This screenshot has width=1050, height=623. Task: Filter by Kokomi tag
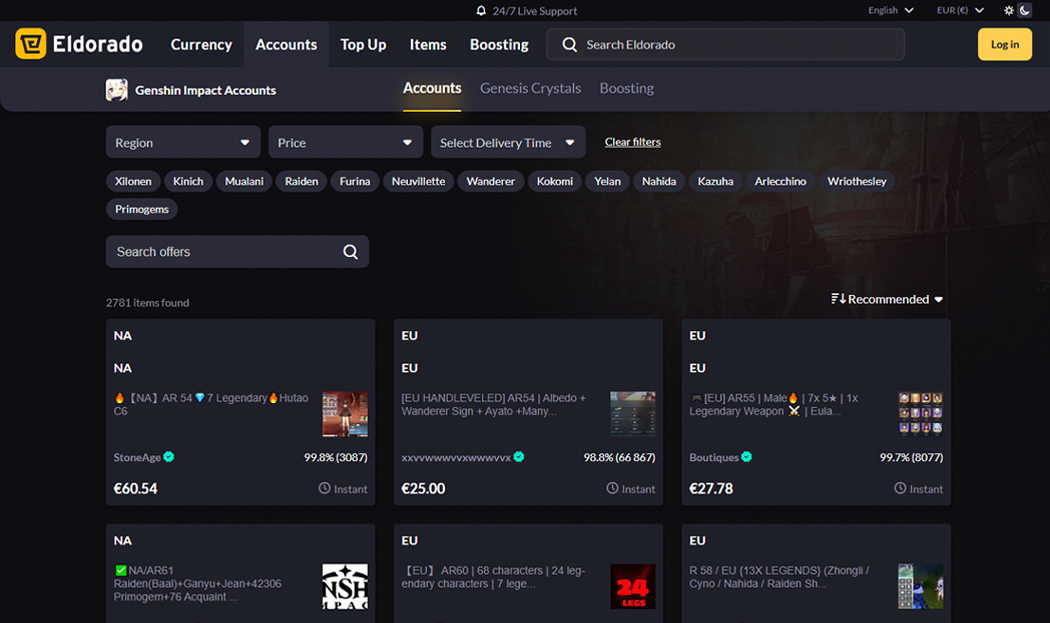pos(554,182)
